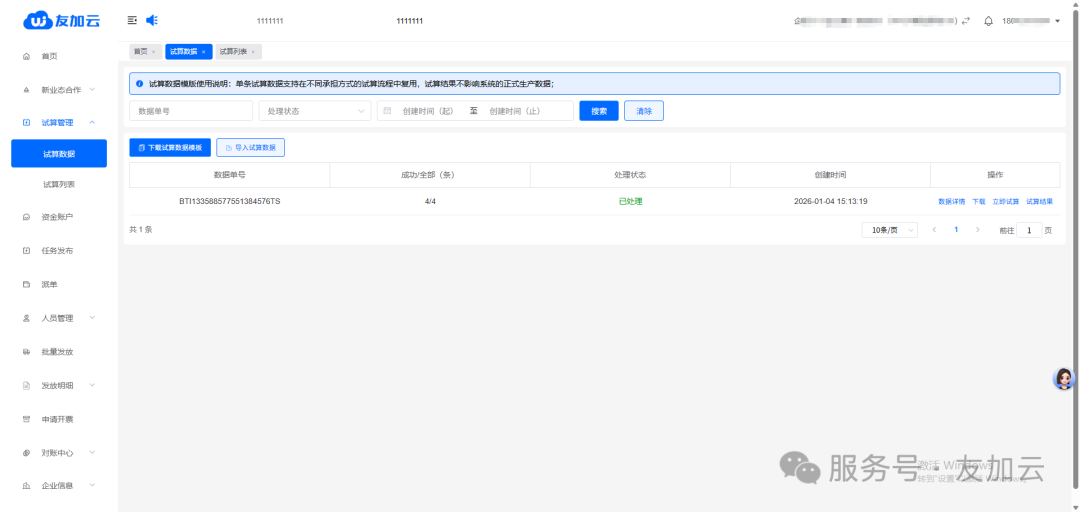The width and height of the screenshot is (1080, 512).
Task: Focus the 数据单号 search field
Action: 191,111
